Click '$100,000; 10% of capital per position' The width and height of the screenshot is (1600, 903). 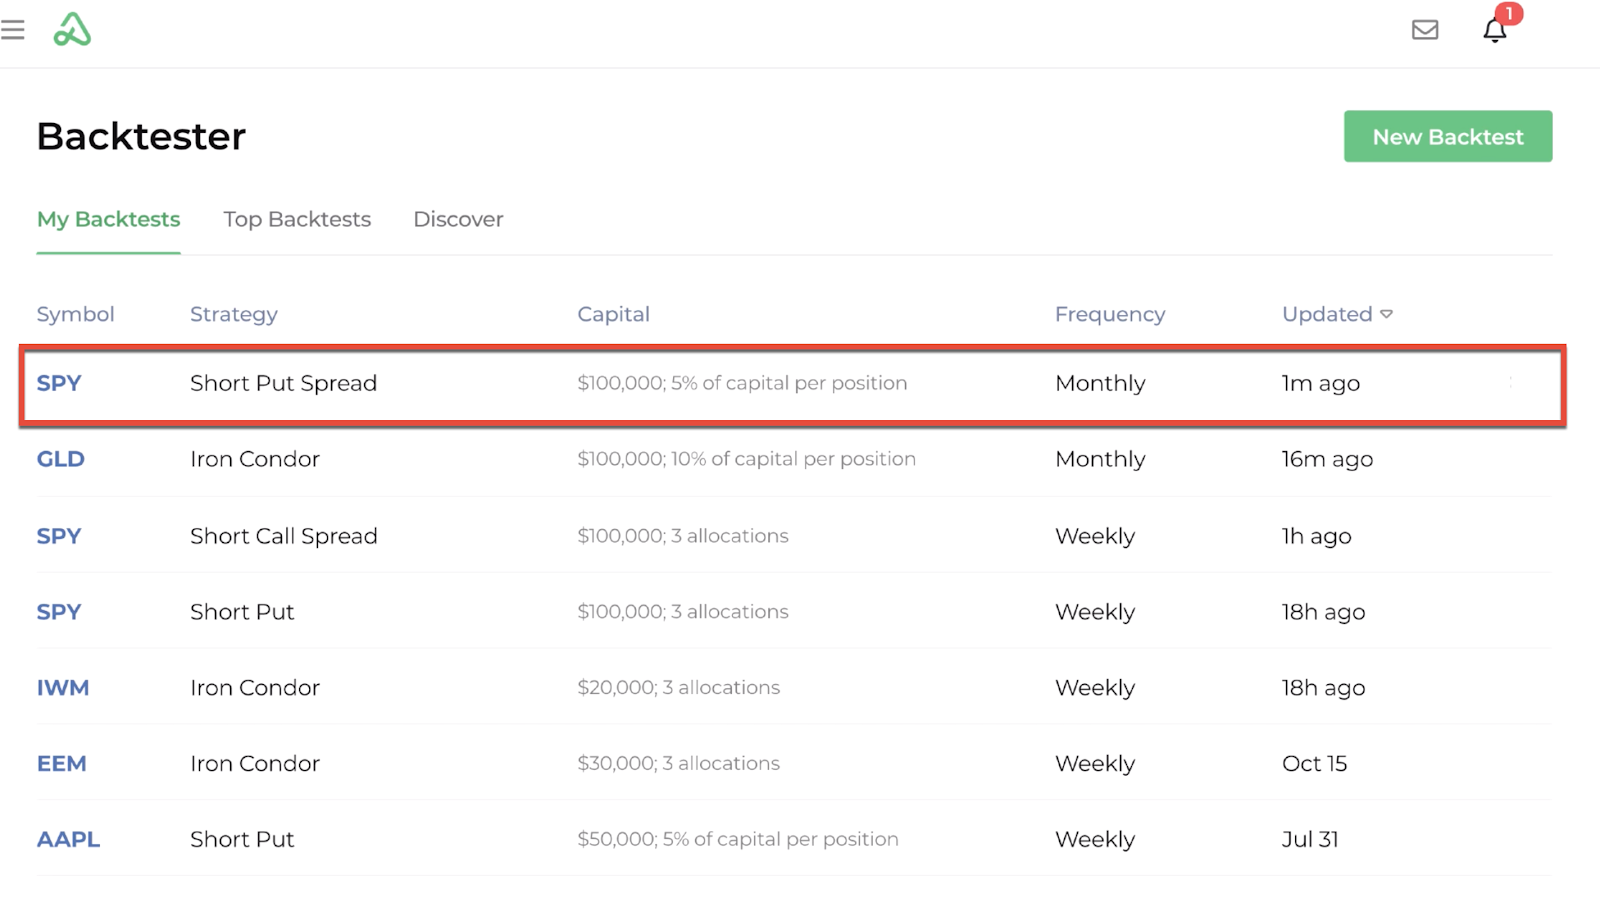pos(746,459)
